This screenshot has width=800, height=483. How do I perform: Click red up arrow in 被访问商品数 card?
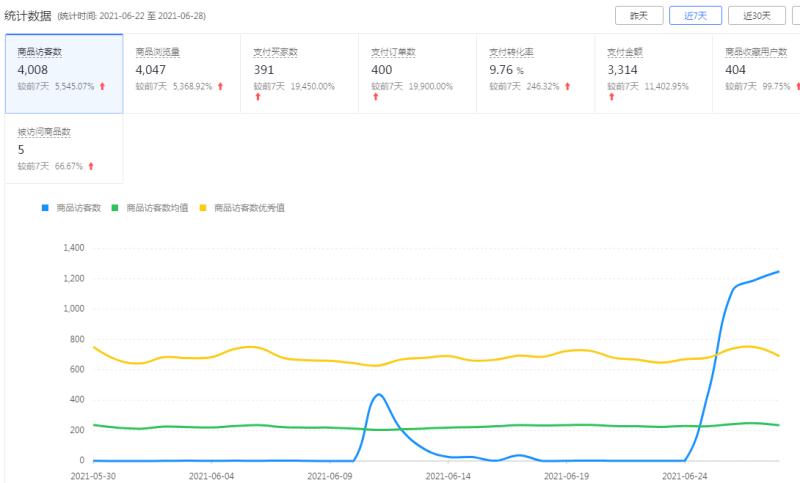[x=91, y=166]
